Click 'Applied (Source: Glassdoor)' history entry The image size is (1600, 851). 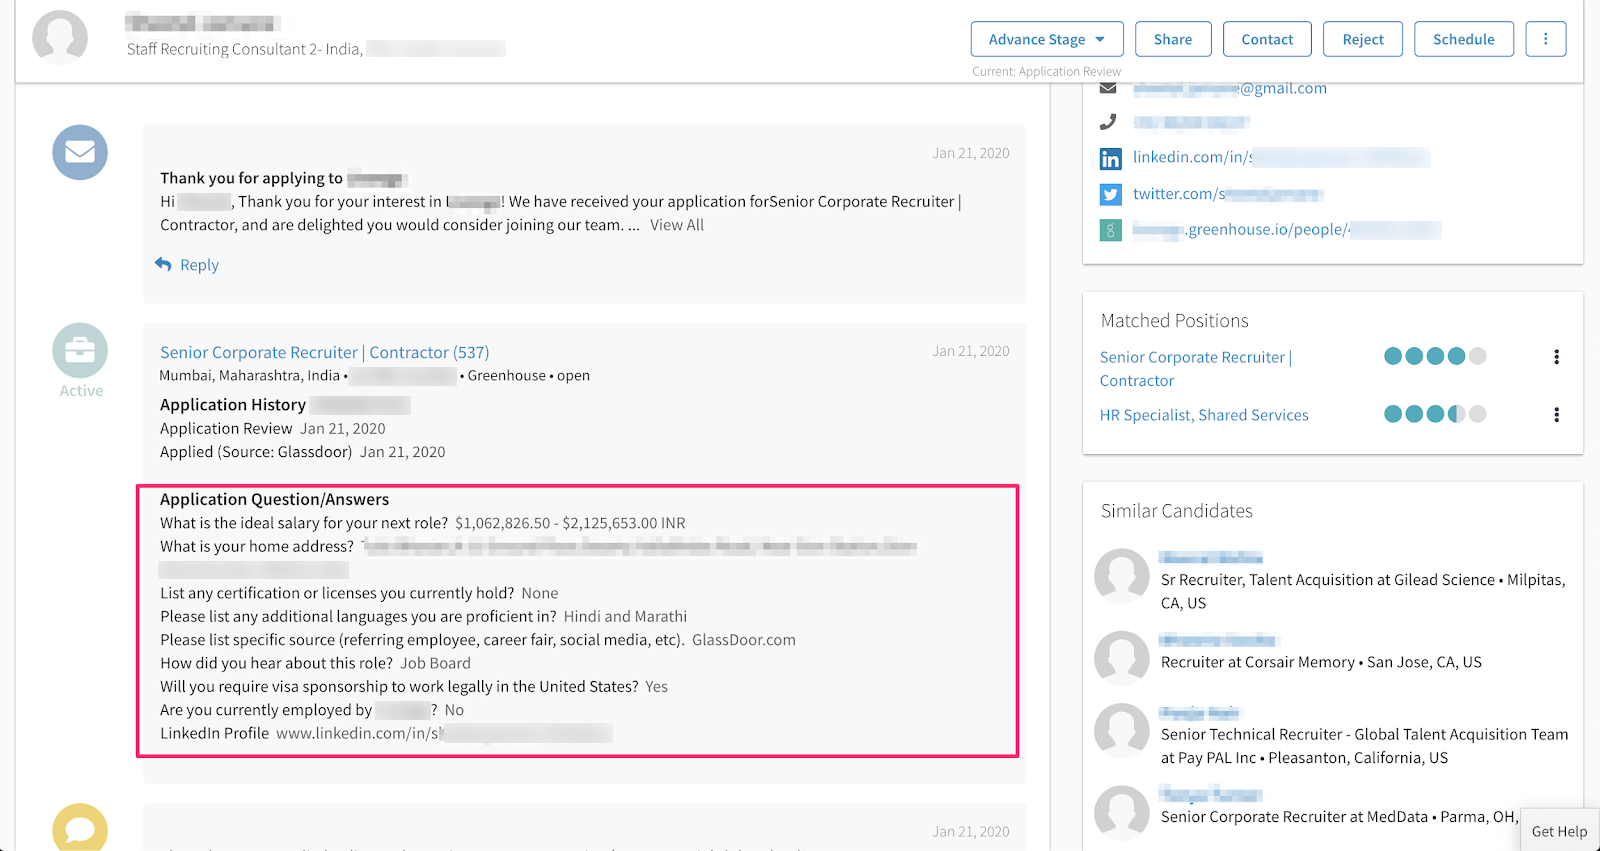pos(303,452)
